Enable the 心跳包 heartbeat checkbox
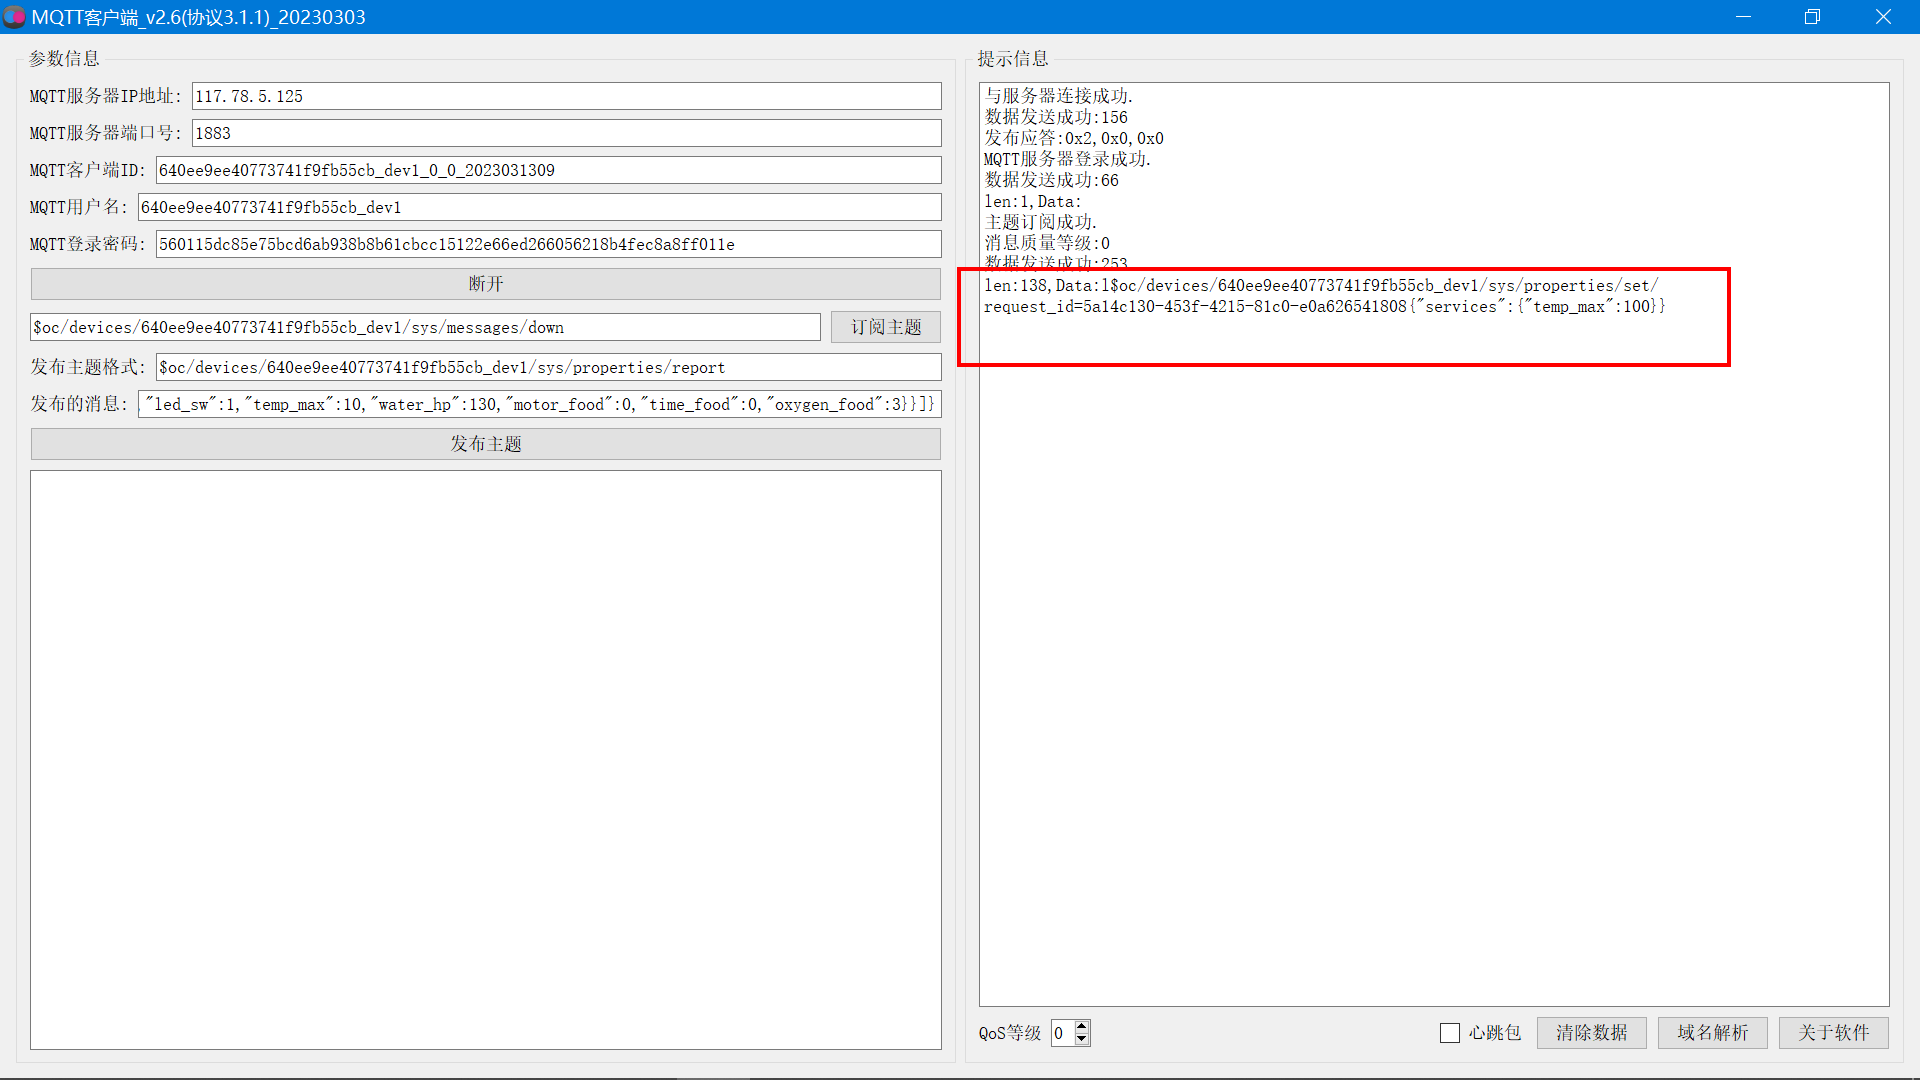 [x=1450, y=1033]
